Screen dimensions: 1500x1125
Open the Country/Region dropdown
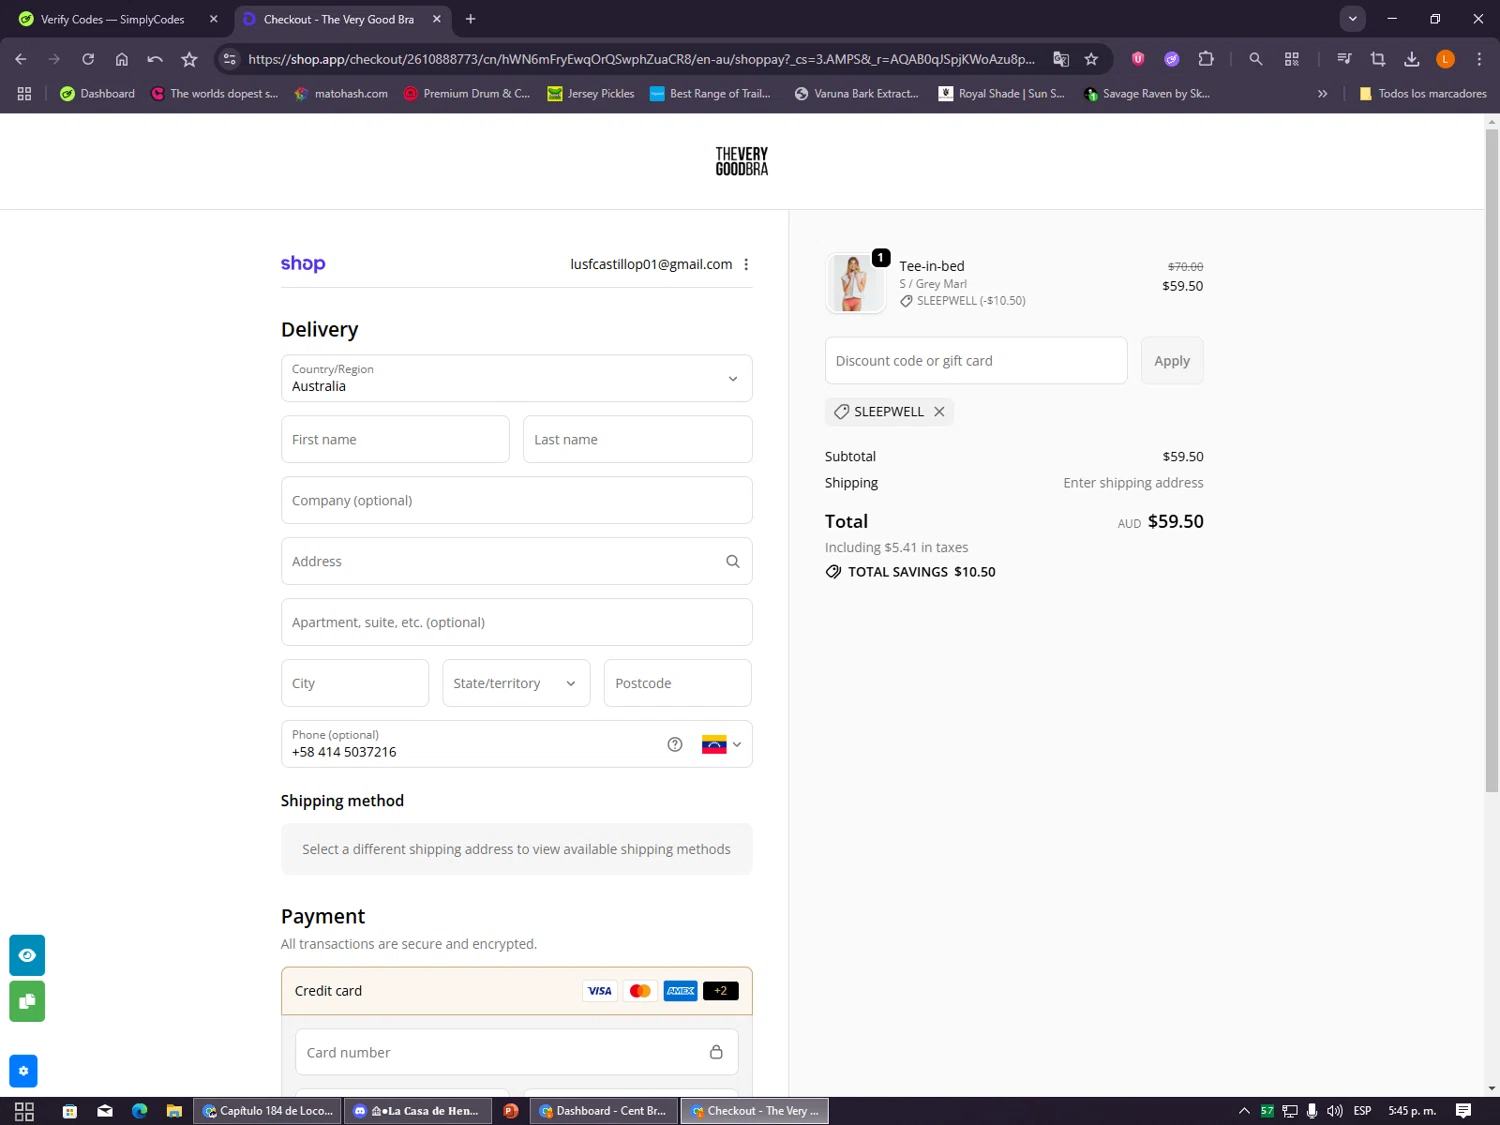pos(516,378)
